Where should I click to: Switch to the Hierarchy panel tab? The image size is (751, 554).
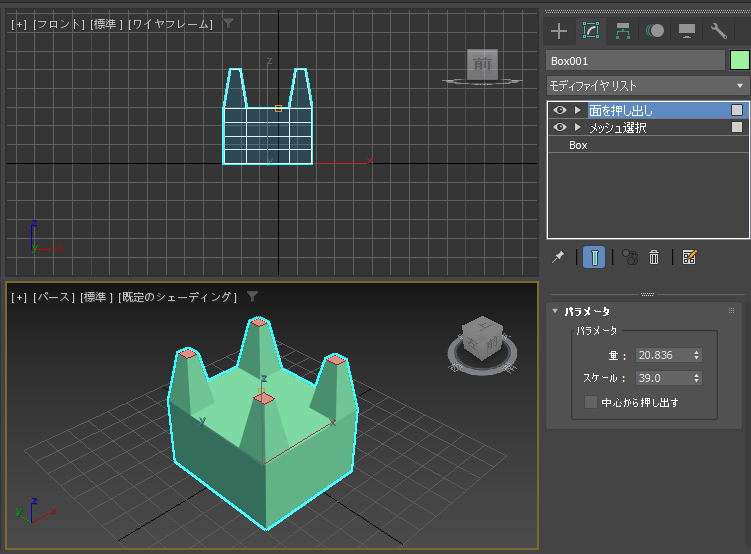pos(623,31)
